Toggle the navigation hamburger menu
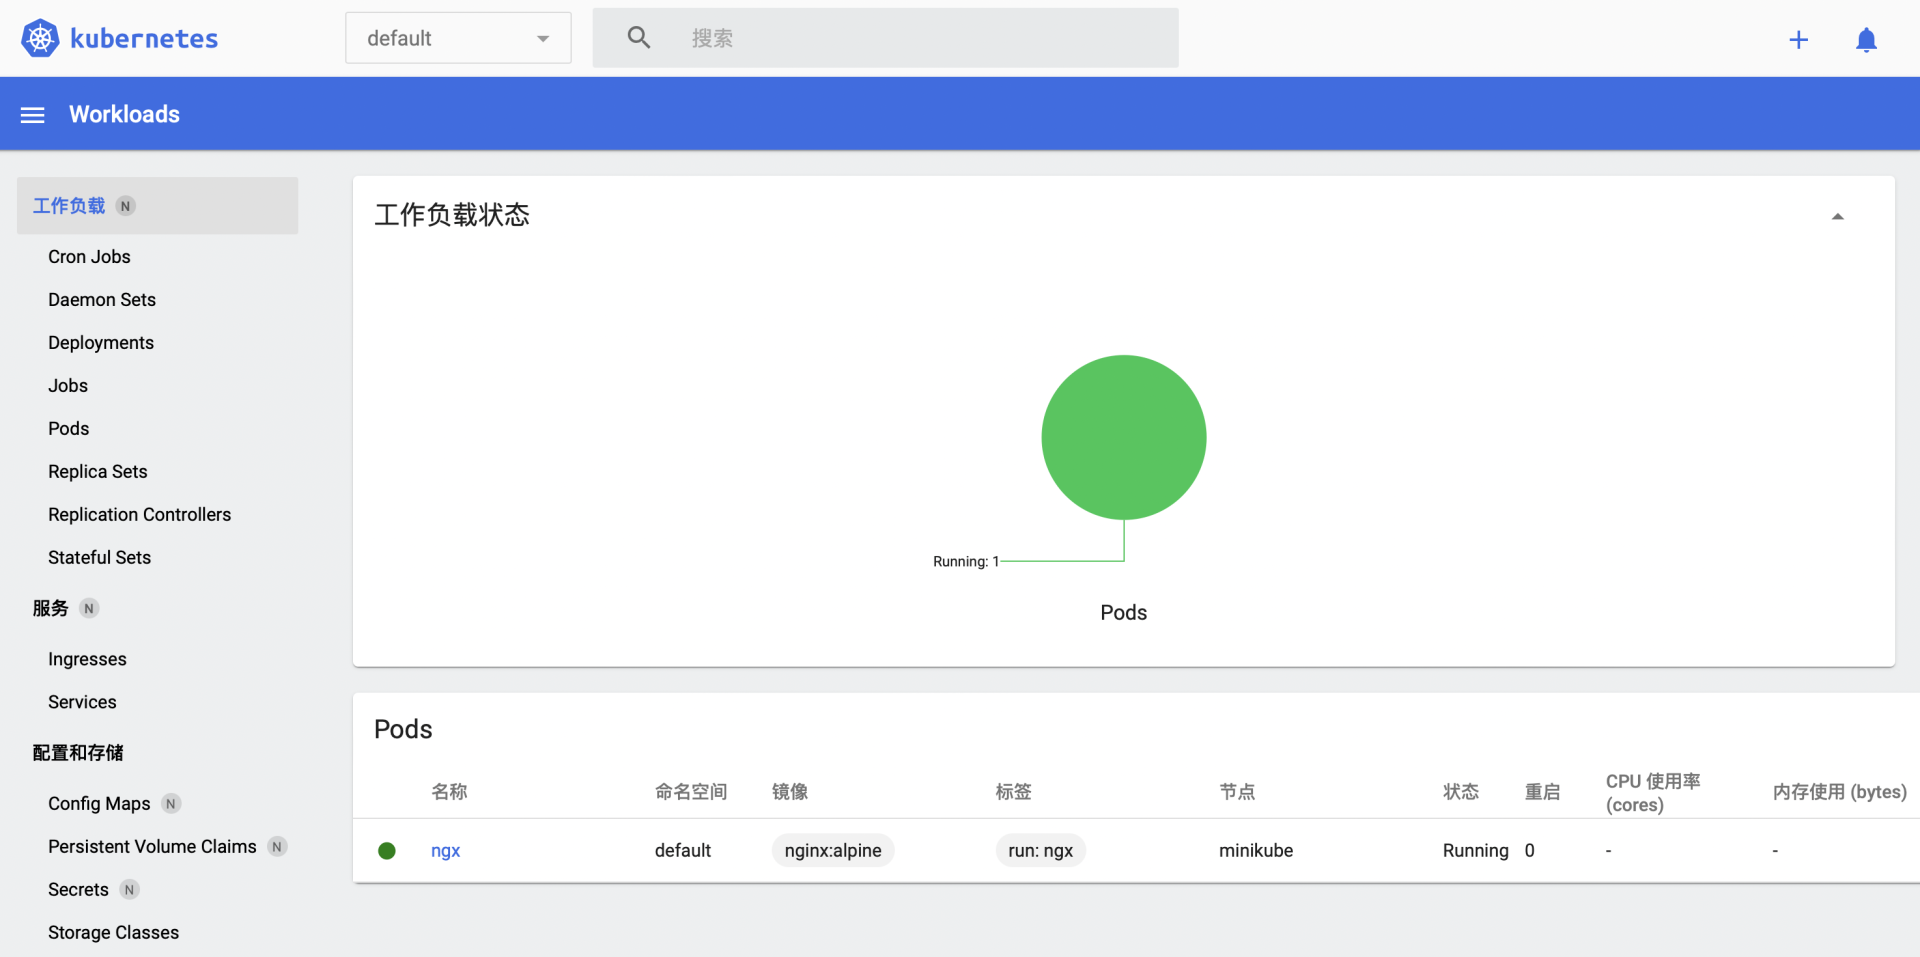The width and height of the screenshot is (1920, 957). (x=32, y=114)
